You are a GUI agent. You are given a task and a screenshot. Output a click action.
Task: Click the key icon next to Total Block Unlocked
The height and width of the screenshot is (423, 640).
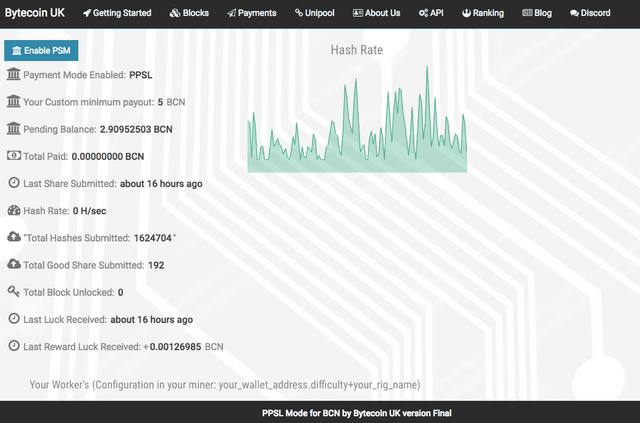point(13,291)
